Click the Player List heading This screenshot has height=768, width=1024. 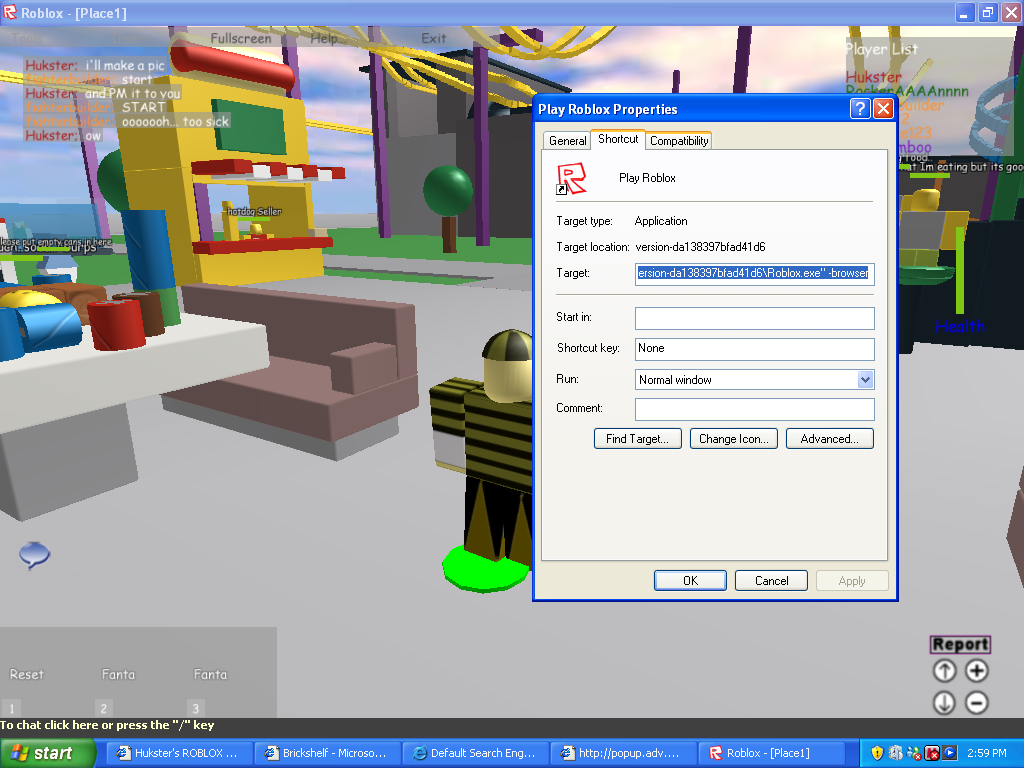pos(882,49)
